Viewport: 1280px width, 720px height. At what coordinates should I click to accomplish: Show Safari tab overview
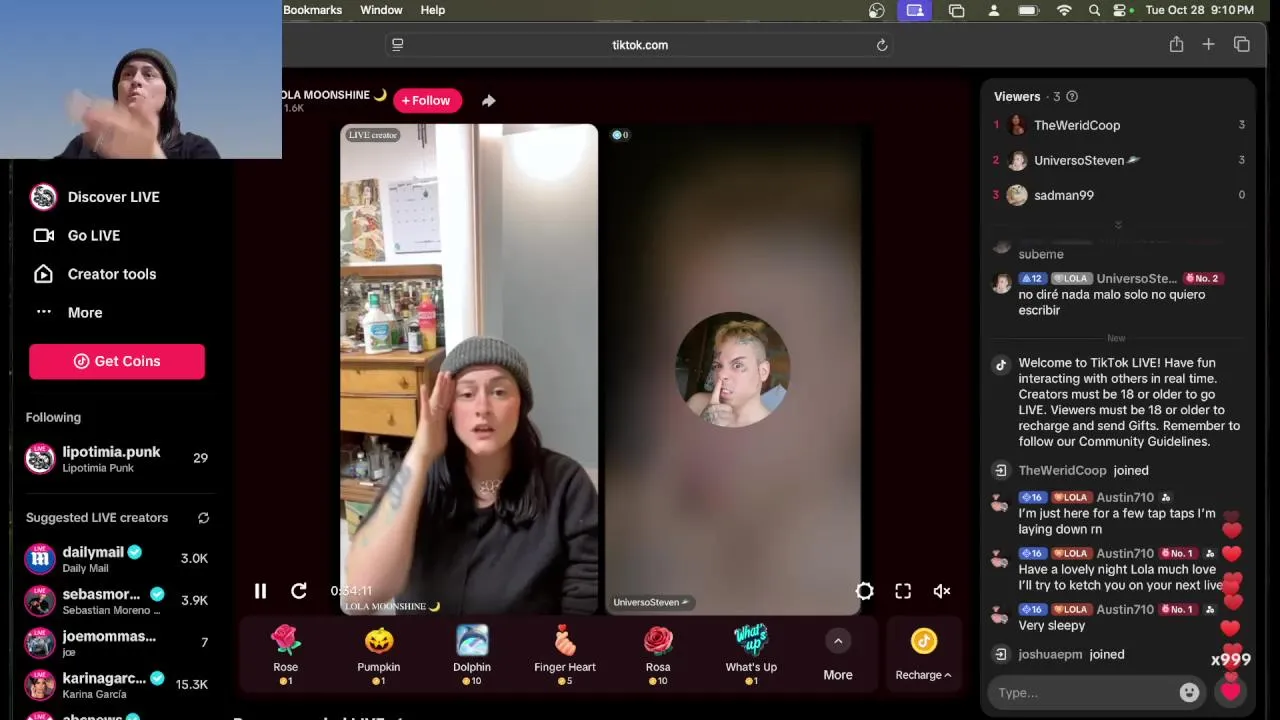(x=1242, y=44)
